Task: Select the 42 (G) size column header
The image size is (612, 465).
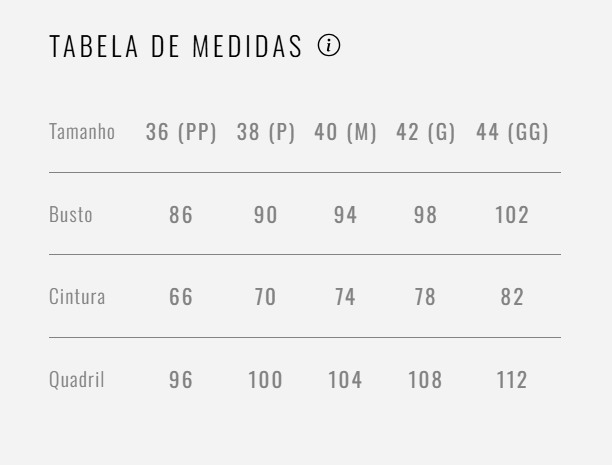Action: pos(426,132)
